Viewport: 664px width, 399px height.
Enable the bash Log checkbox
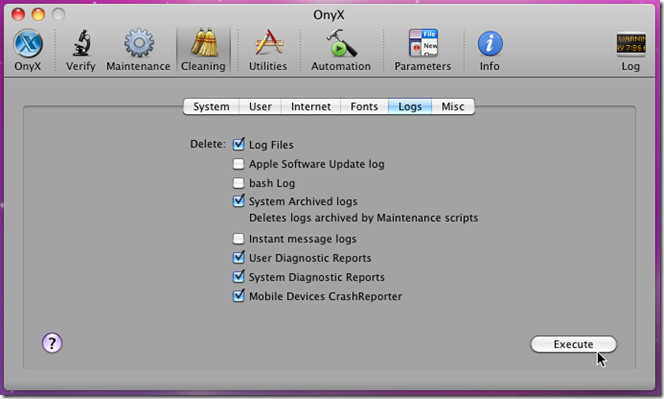pos(238,183)
